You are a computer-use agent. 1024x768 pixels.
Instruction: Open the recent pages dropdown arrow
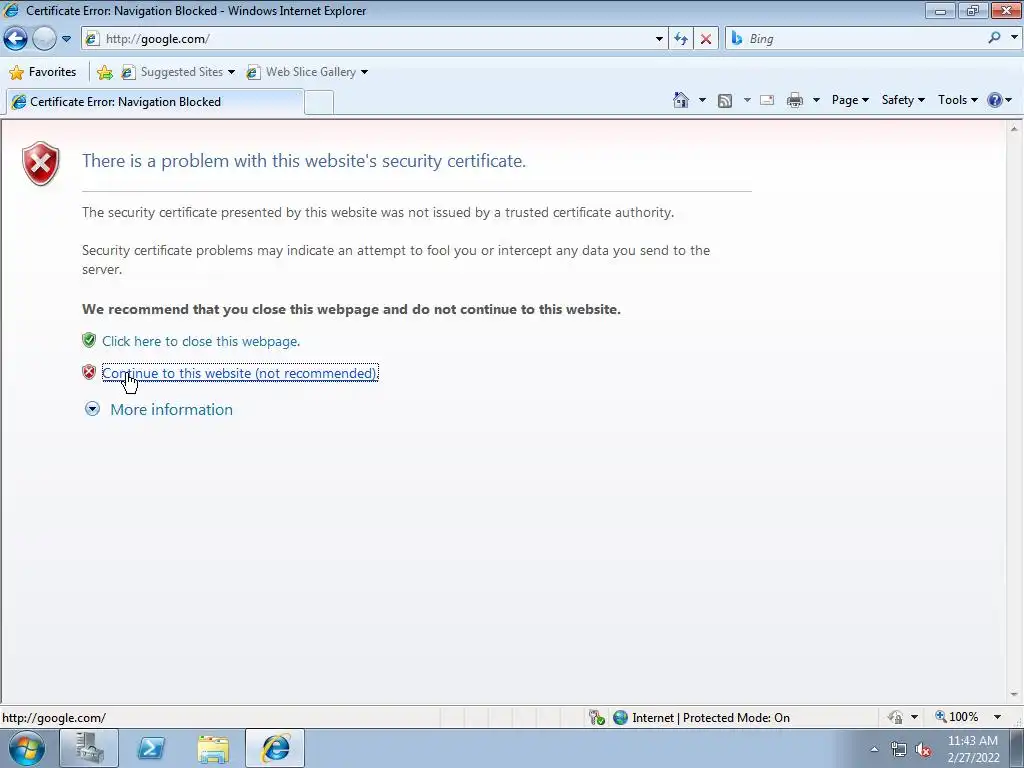pyautogui.click(x=66, y=39)
